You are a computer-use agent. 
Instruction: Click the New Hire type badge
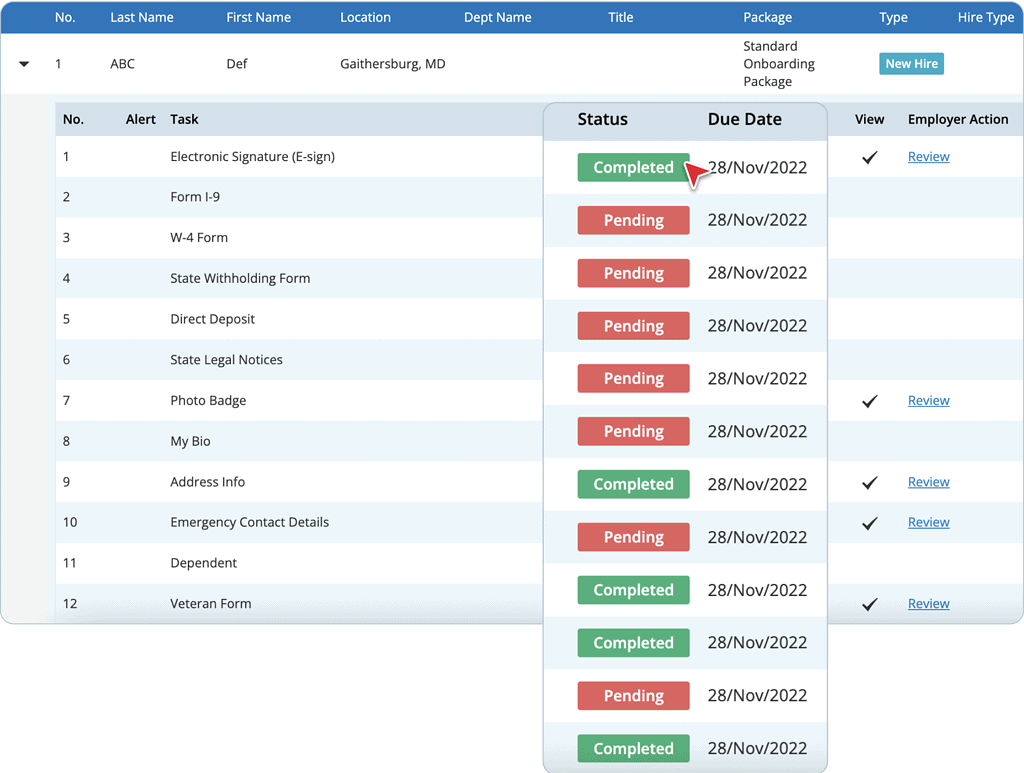click(911, 63)
